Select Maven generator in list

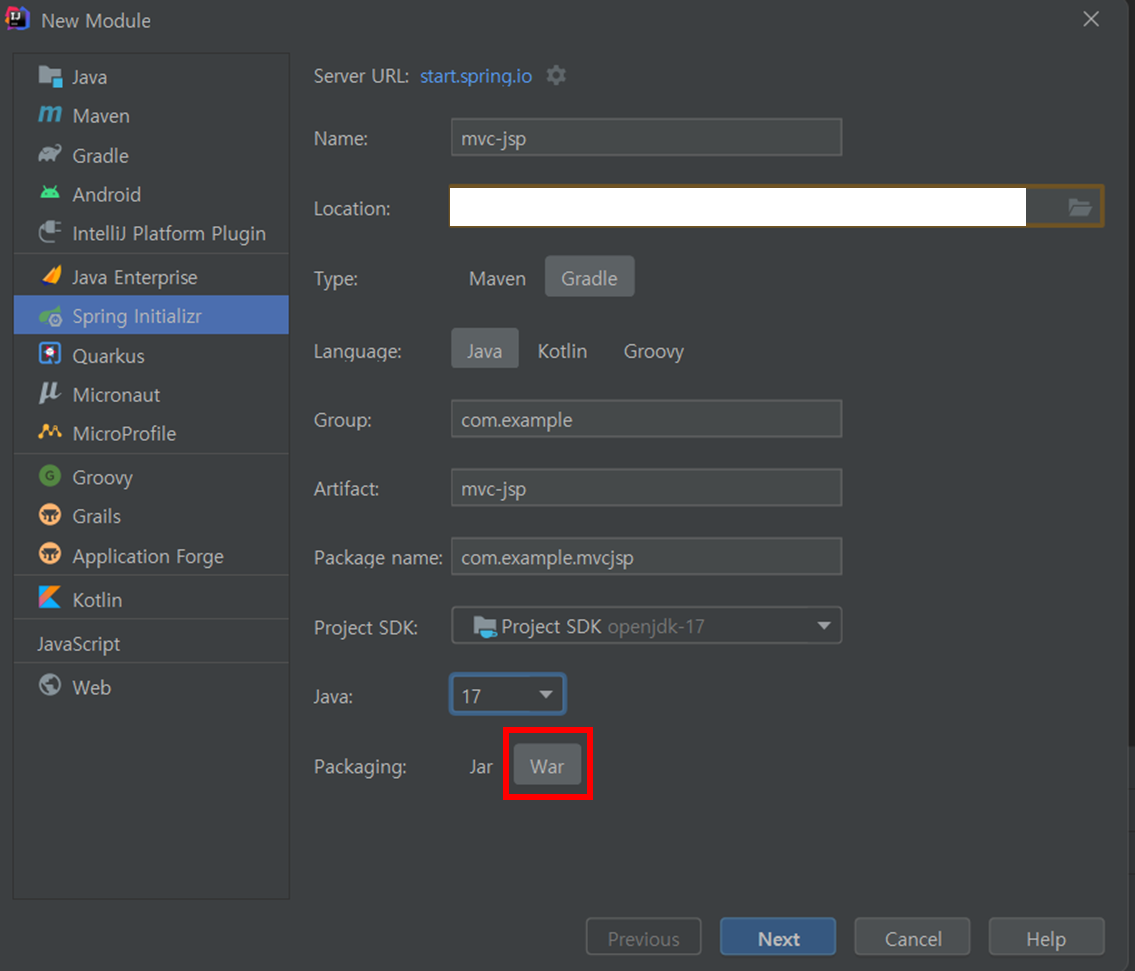click(x=151, y=116)
